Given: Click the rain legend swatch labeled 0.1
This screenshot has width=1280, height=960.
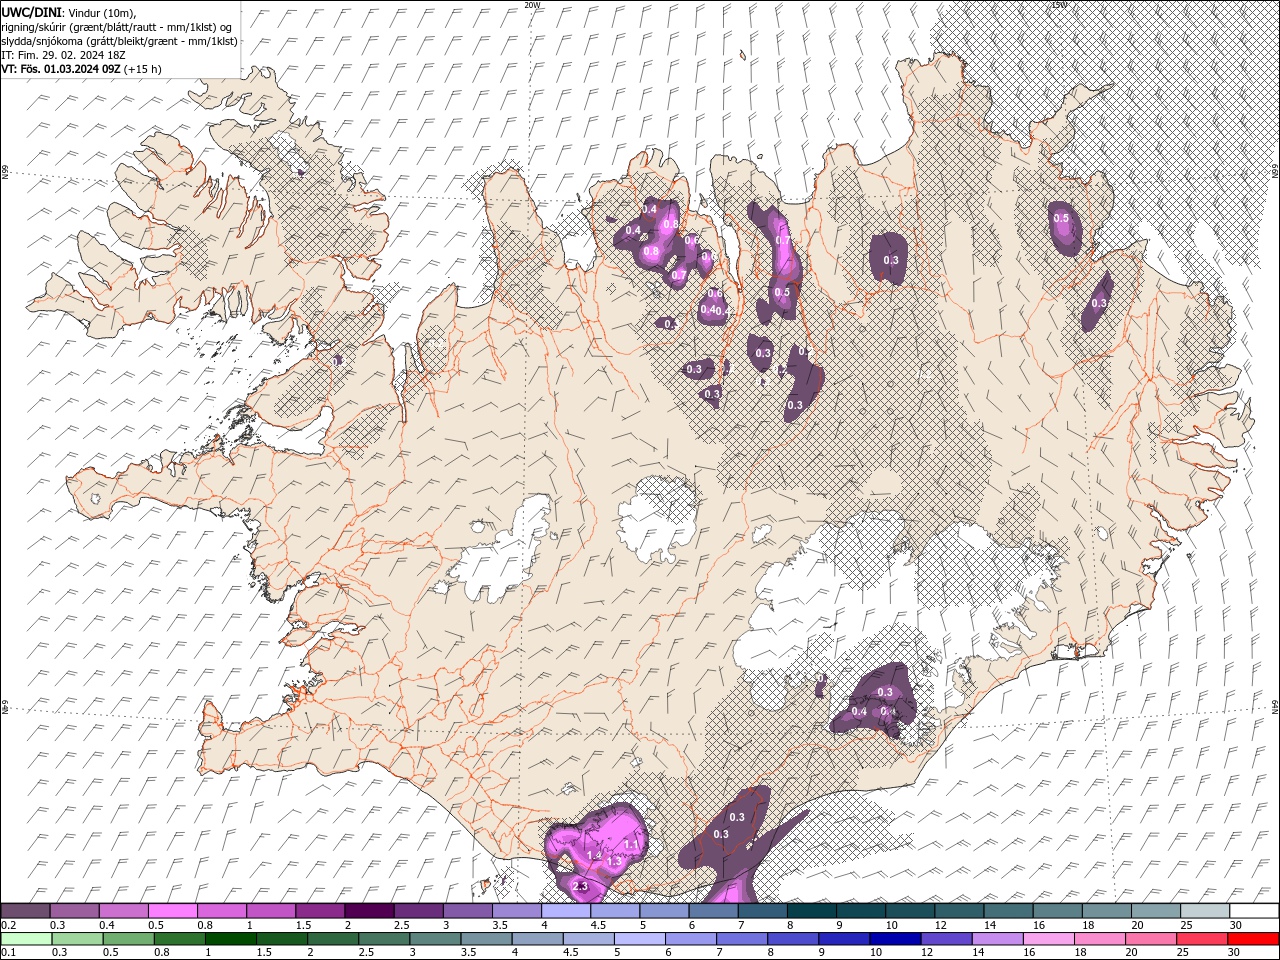Looking at the screenshot, I should 27,939.
